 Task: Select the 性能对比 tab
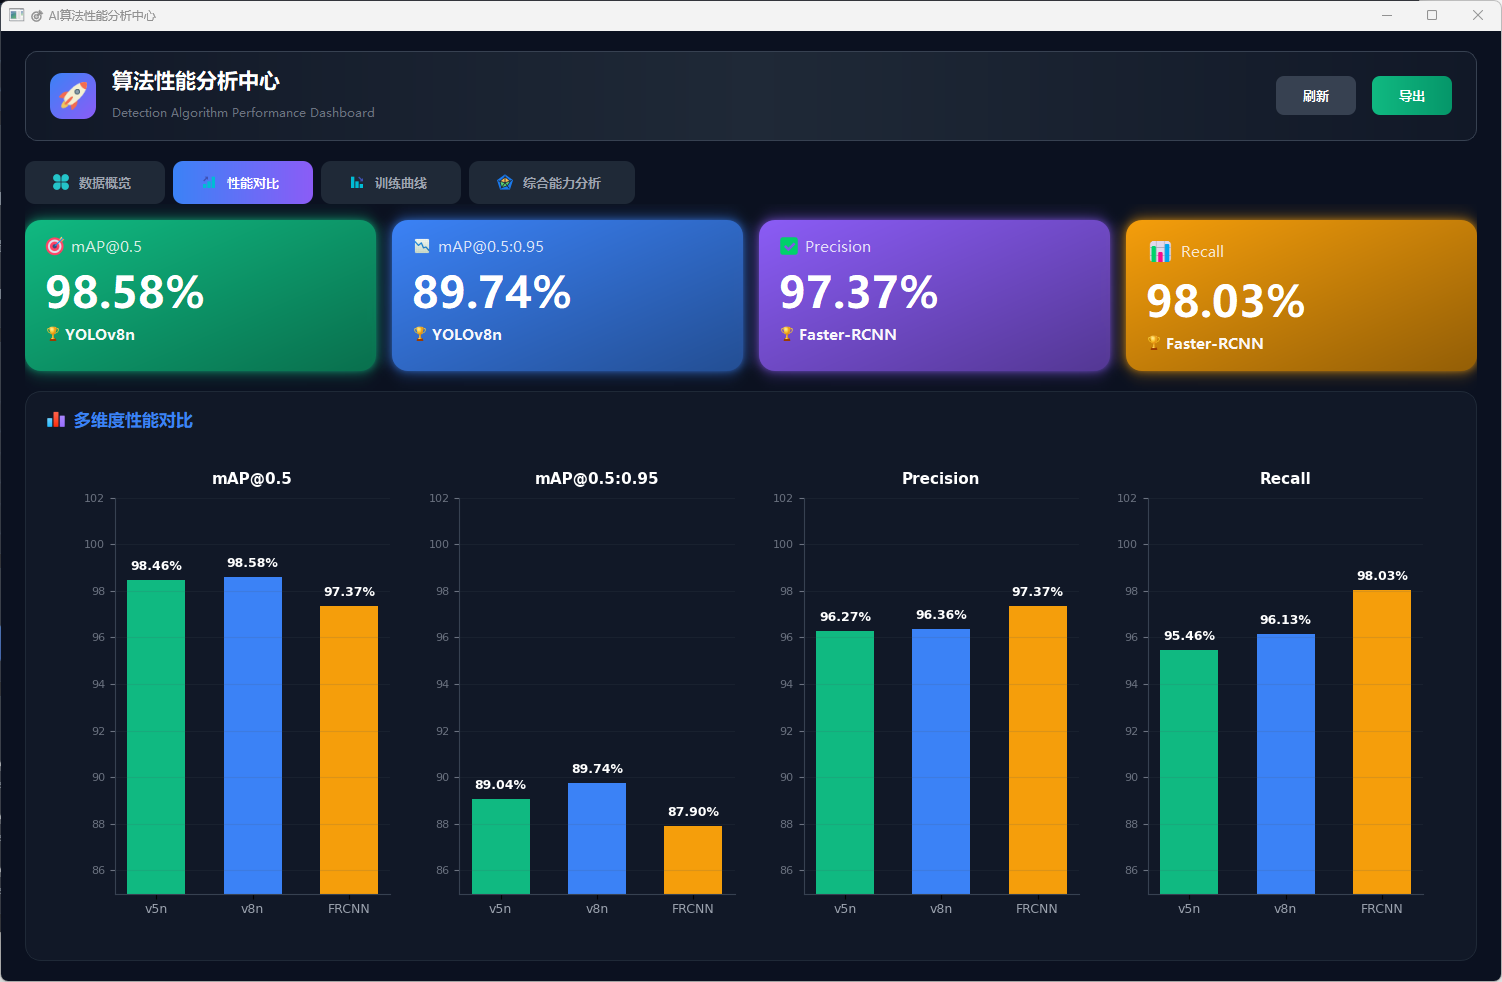(x=243, y=183)
